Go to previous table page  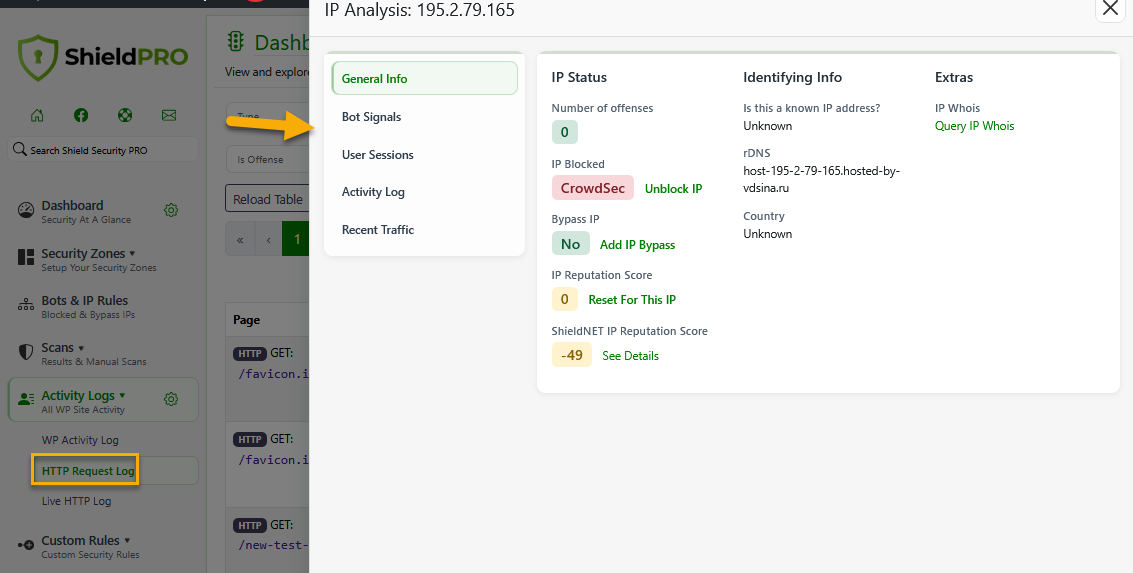pyautogui.click(x=268, y=240)
